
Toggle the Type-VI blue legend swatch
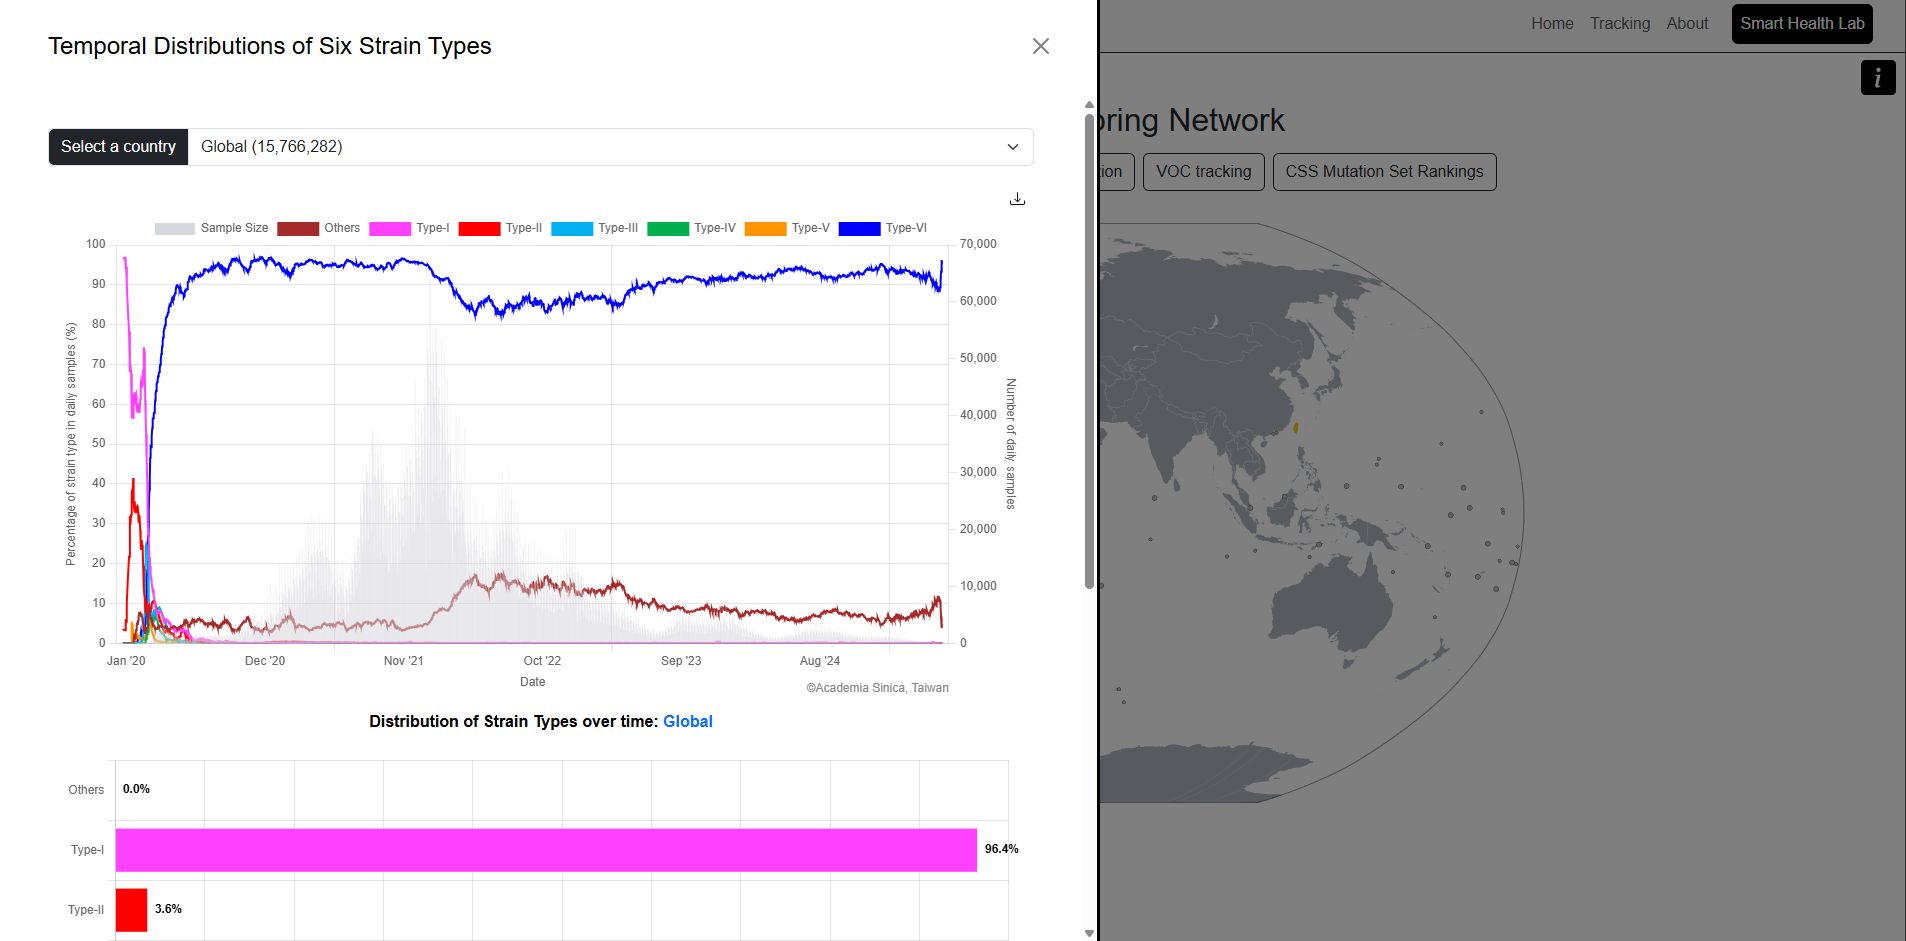(x=859, y=229)
